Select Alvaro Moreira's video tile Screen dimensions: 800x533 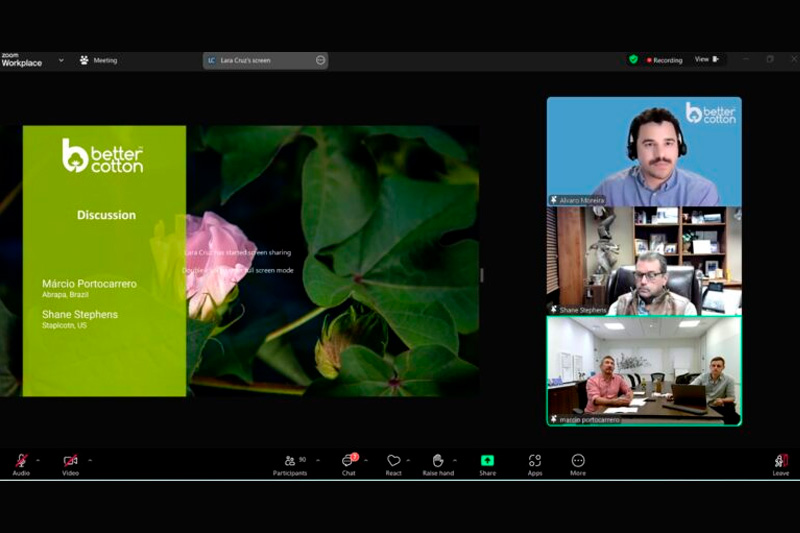(644, 151)
